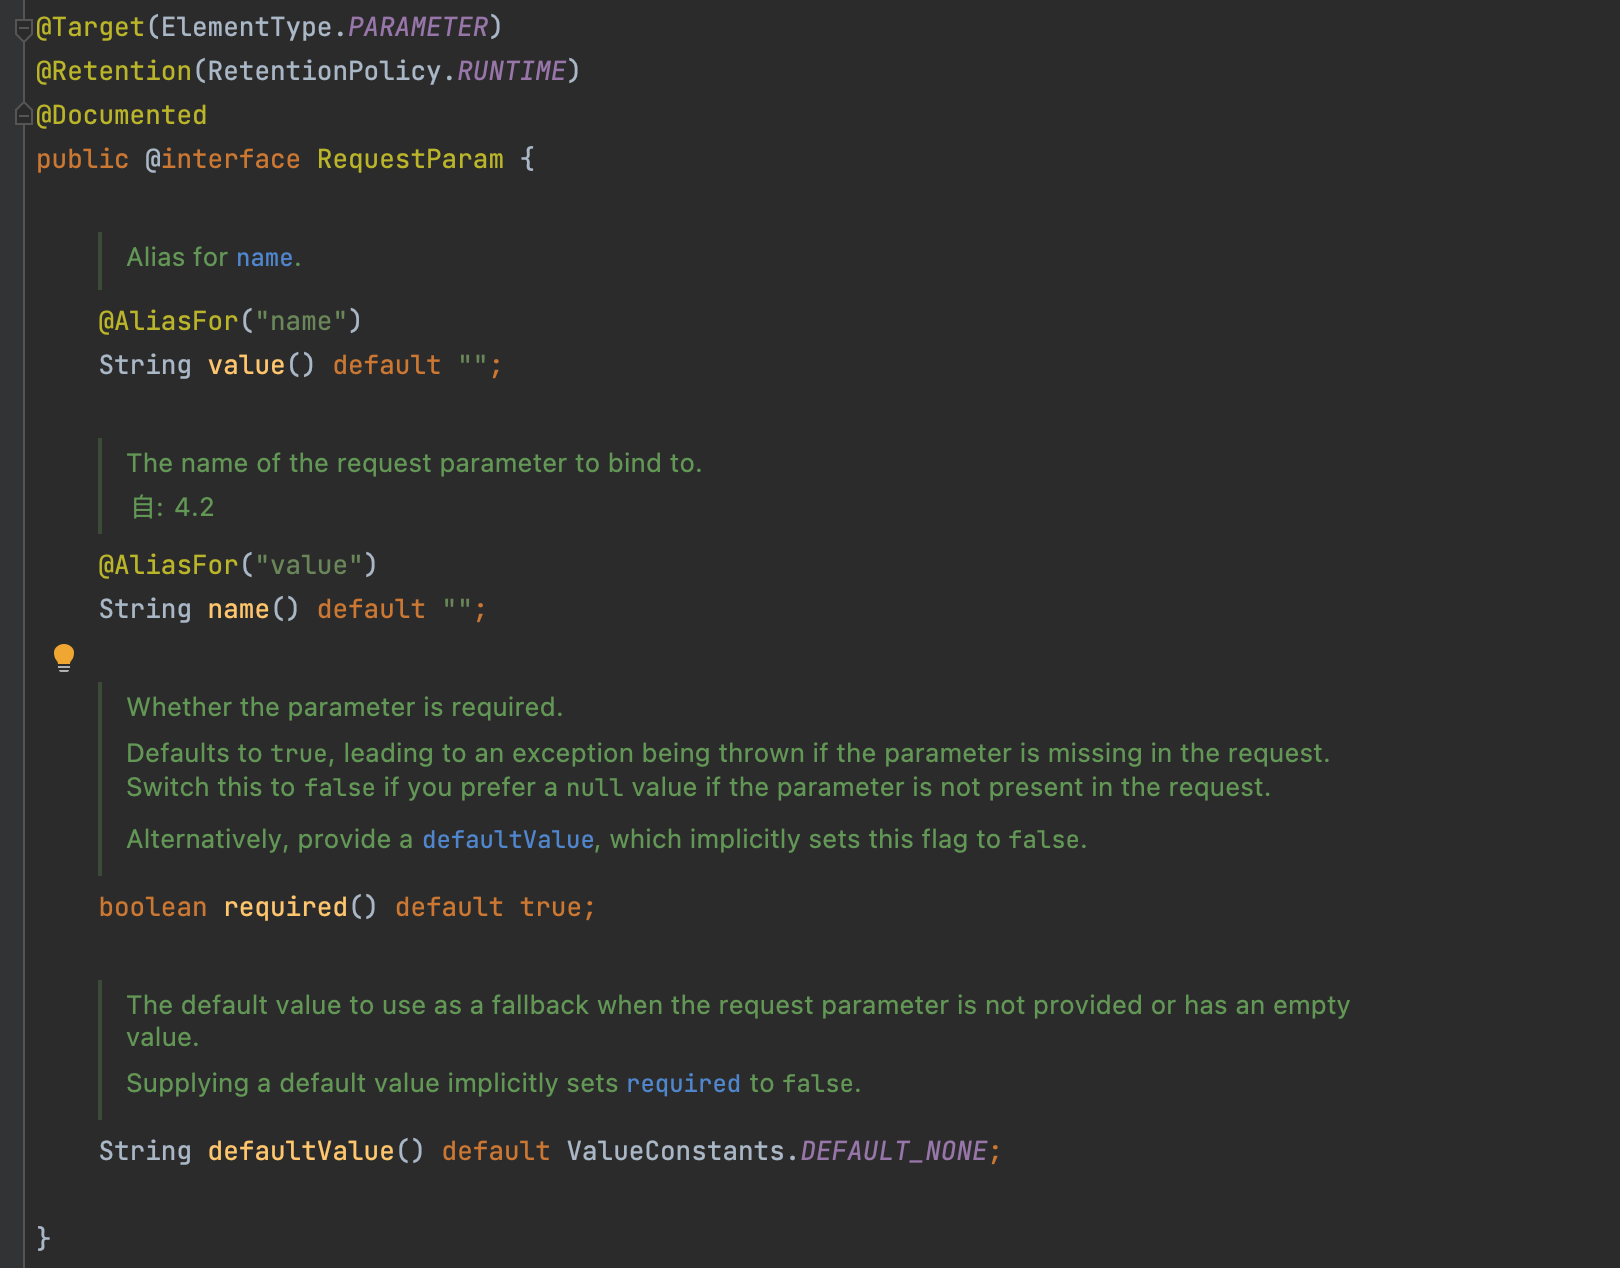
Task: Follow the 'required' link in documentation
Action: [x=683, y=1084]
